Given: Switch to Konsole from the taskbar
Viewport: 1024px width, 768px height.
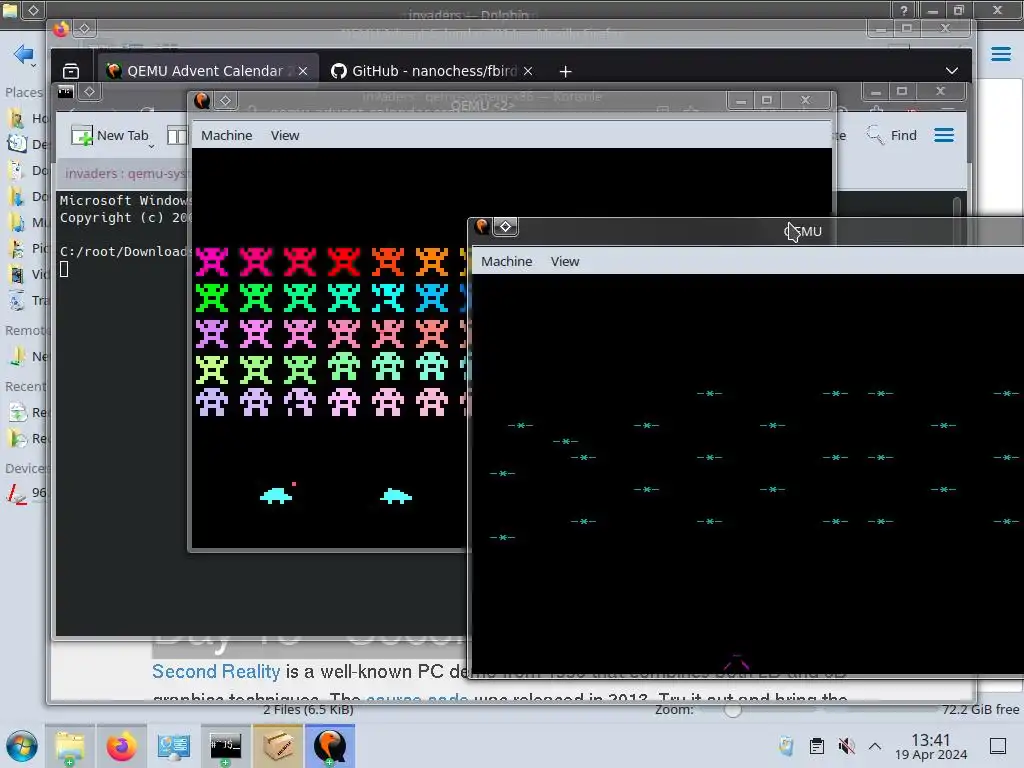Looking at the screenshot, I should point(225,746).
